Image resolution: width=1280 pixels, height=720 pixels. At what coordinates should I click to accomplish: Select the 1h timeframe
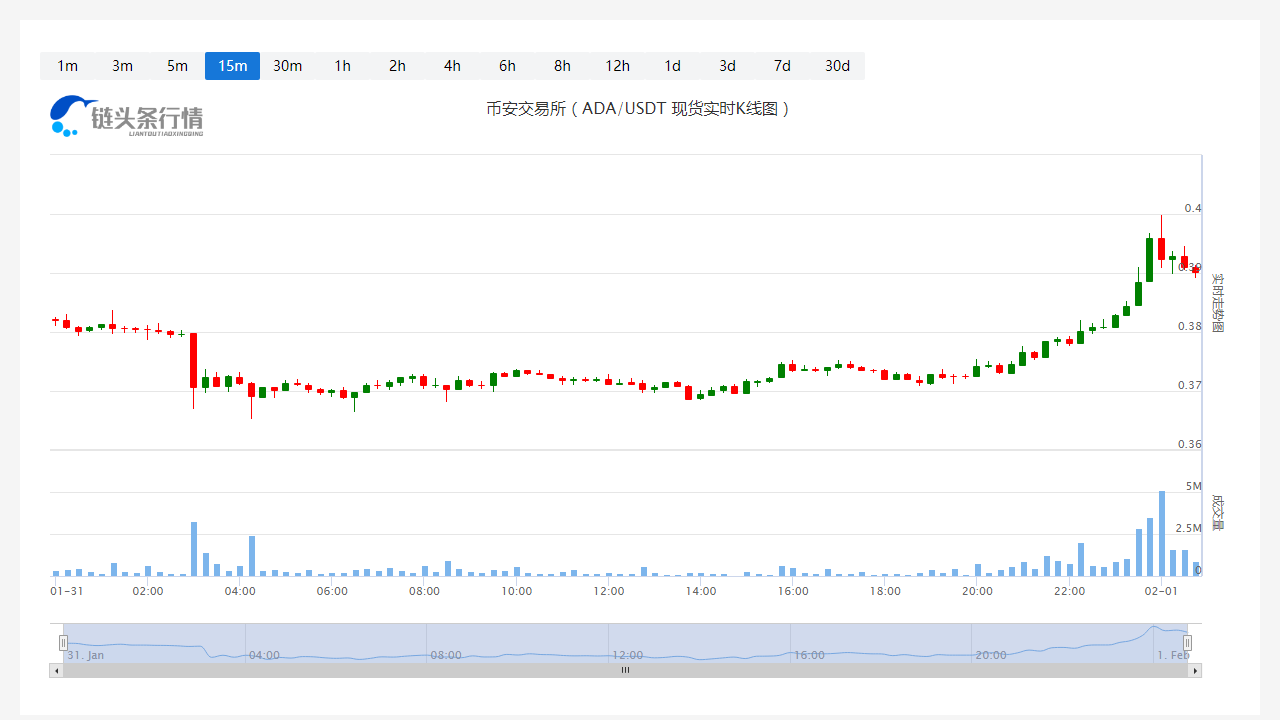click(342, 66)
